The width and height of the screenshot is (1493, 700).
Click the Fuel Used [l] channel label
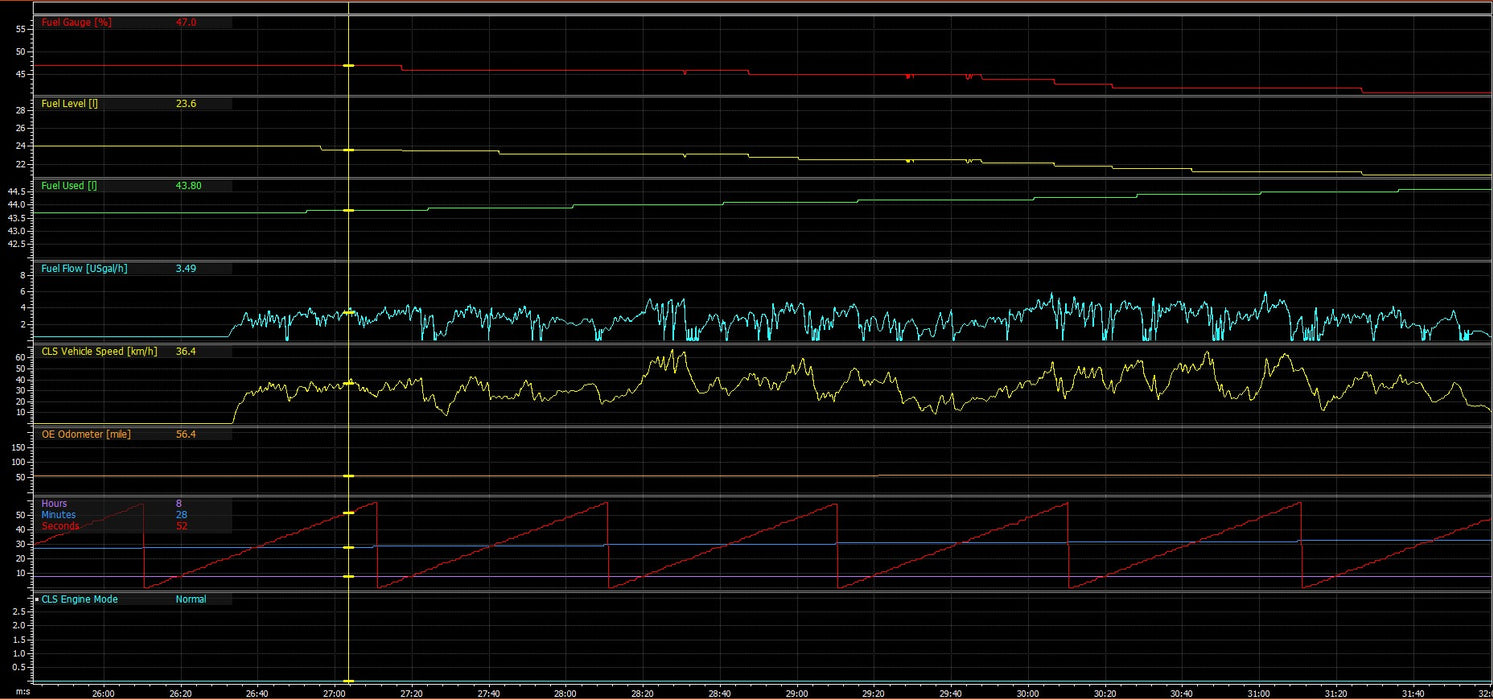pyautogui.click(x=69, y=186)
